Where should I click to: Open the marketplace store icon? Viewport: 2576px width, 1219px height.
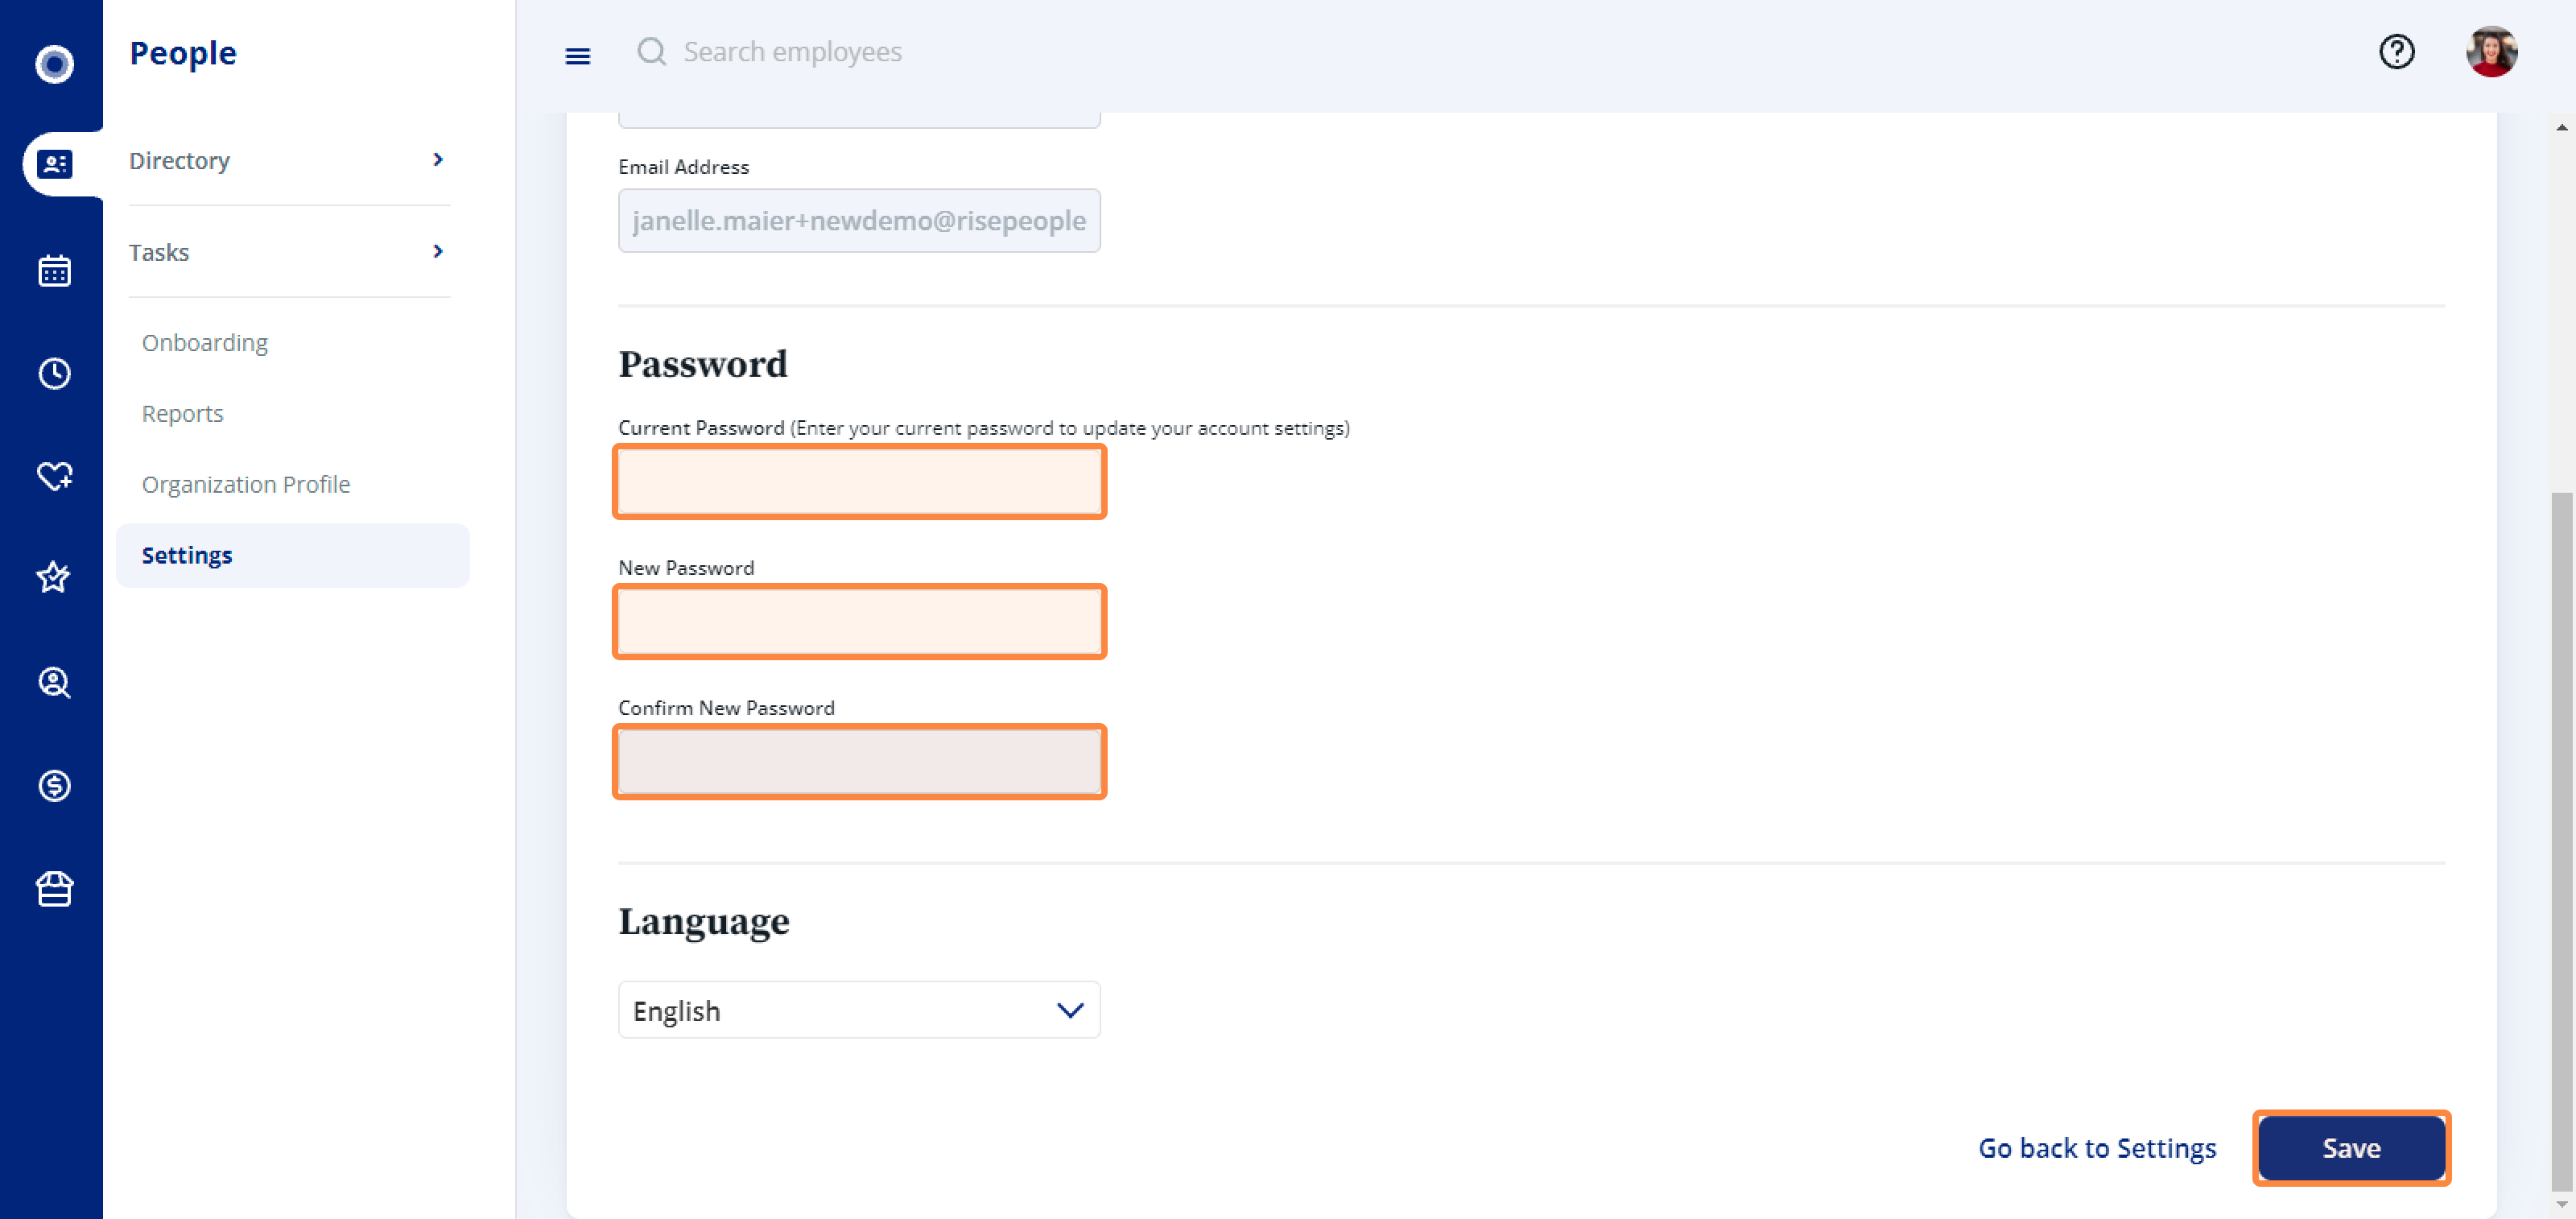(54, 888)
